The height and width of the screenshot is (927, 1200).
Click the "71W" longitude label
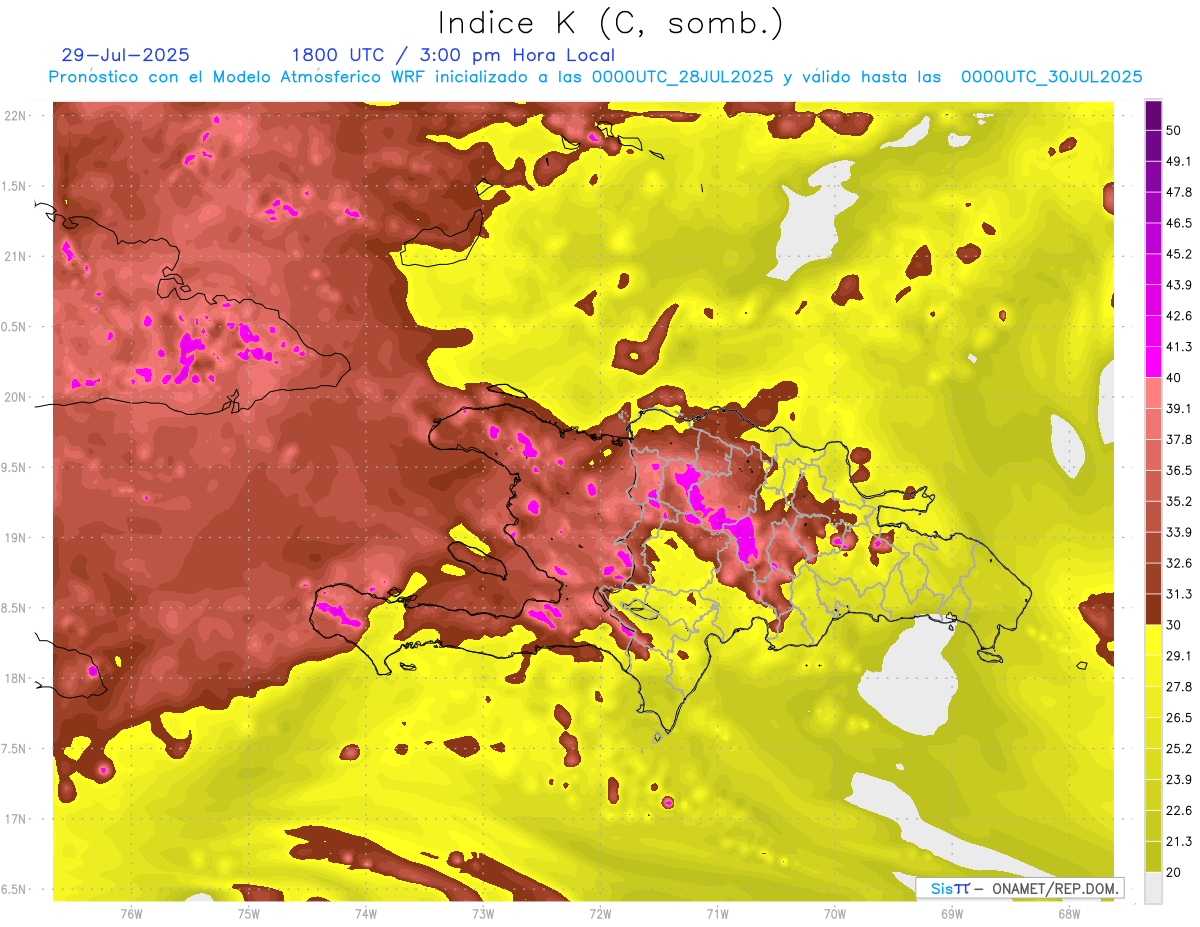(717, 914)
